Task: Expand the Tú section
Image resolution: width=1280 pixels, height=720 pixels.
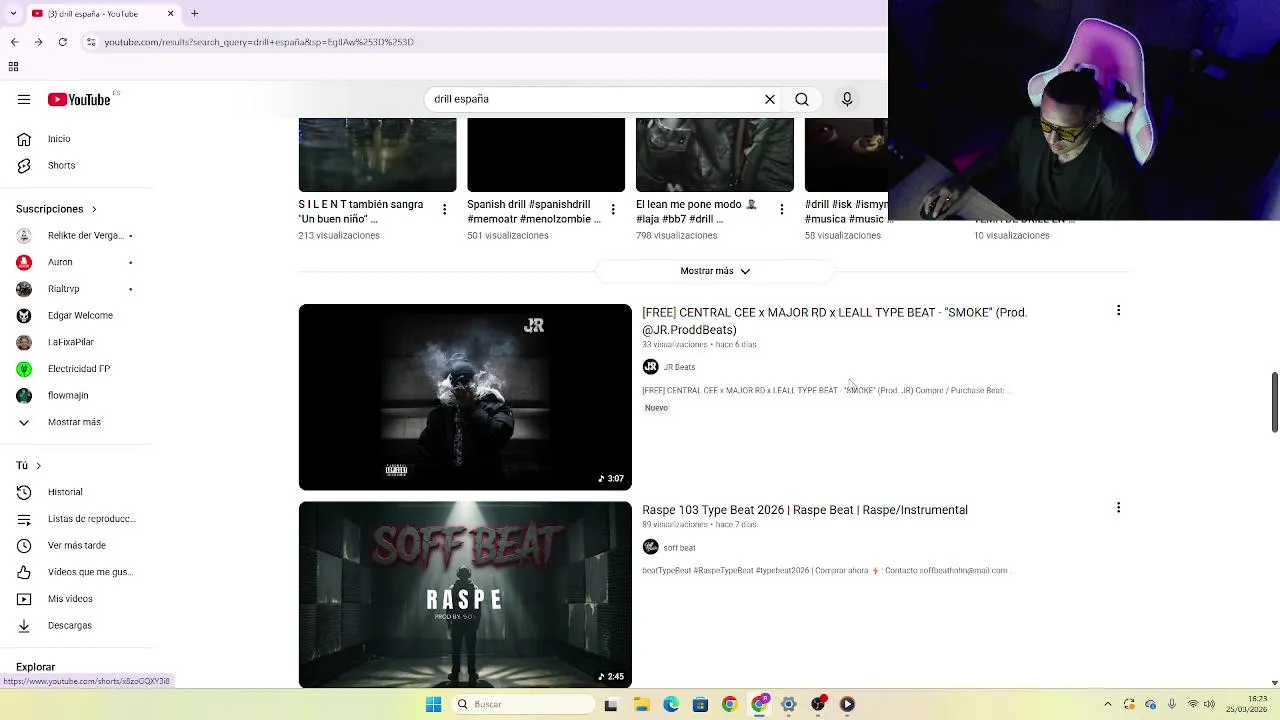Action: pyautogui.click(x=29, y=465)
